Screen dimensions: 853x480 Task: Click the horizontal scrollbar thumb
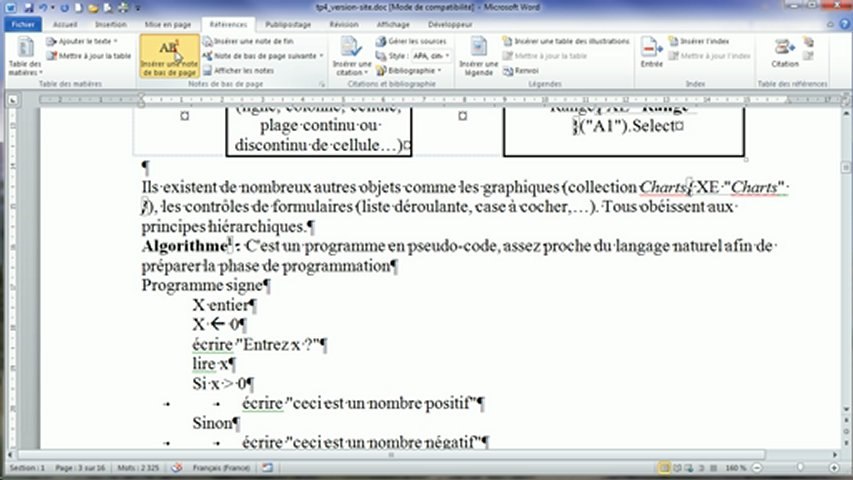click(391, 455)
